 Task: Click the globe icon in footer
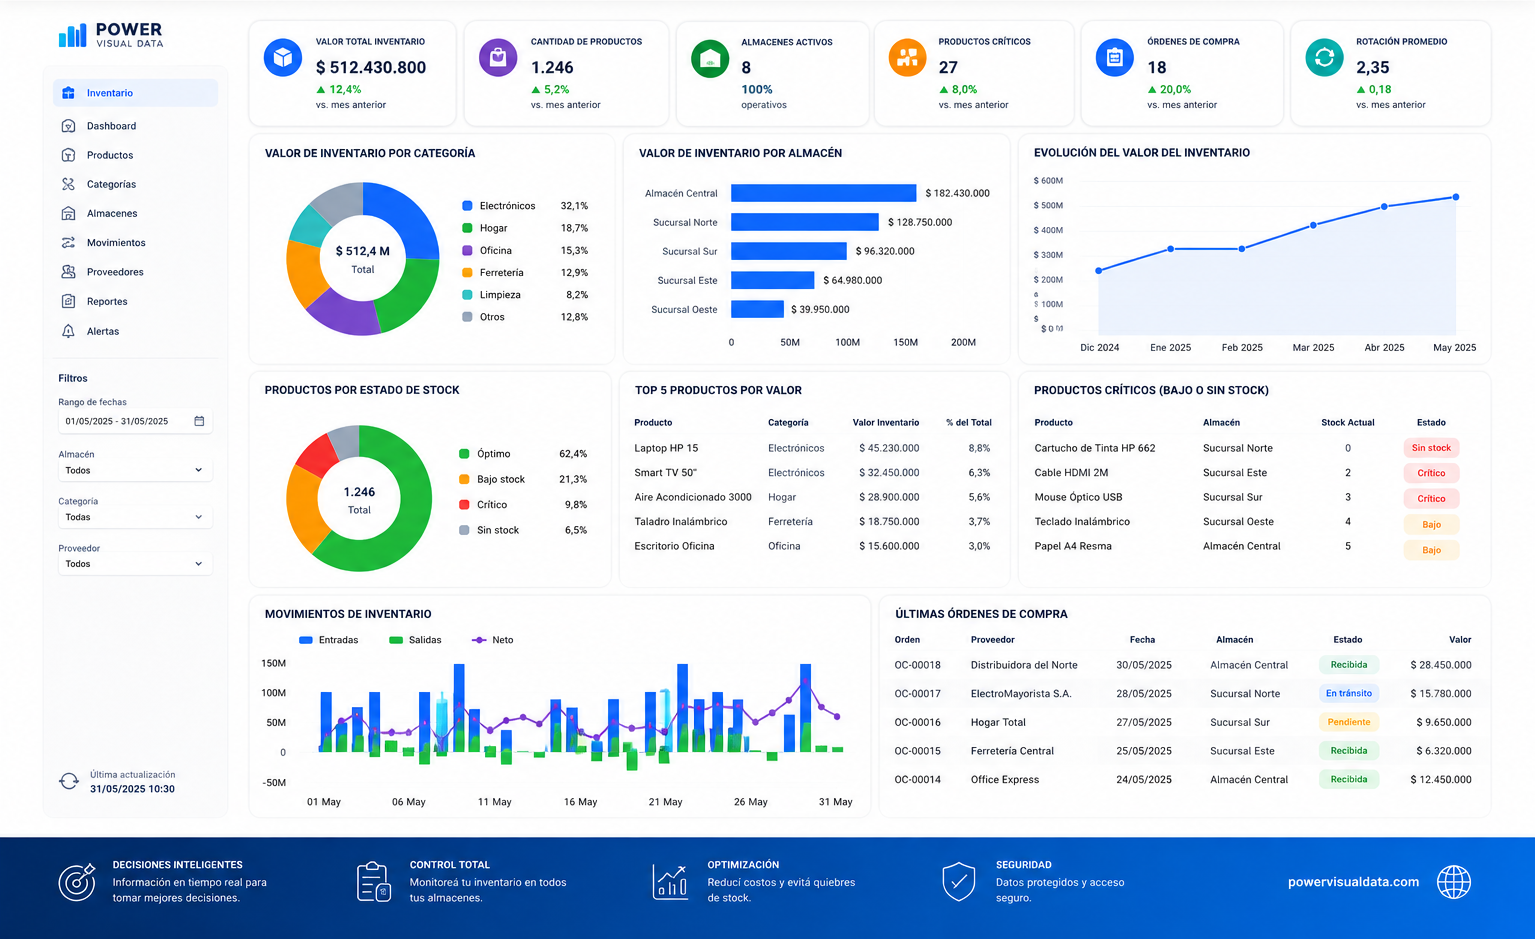coord(1454,882)
